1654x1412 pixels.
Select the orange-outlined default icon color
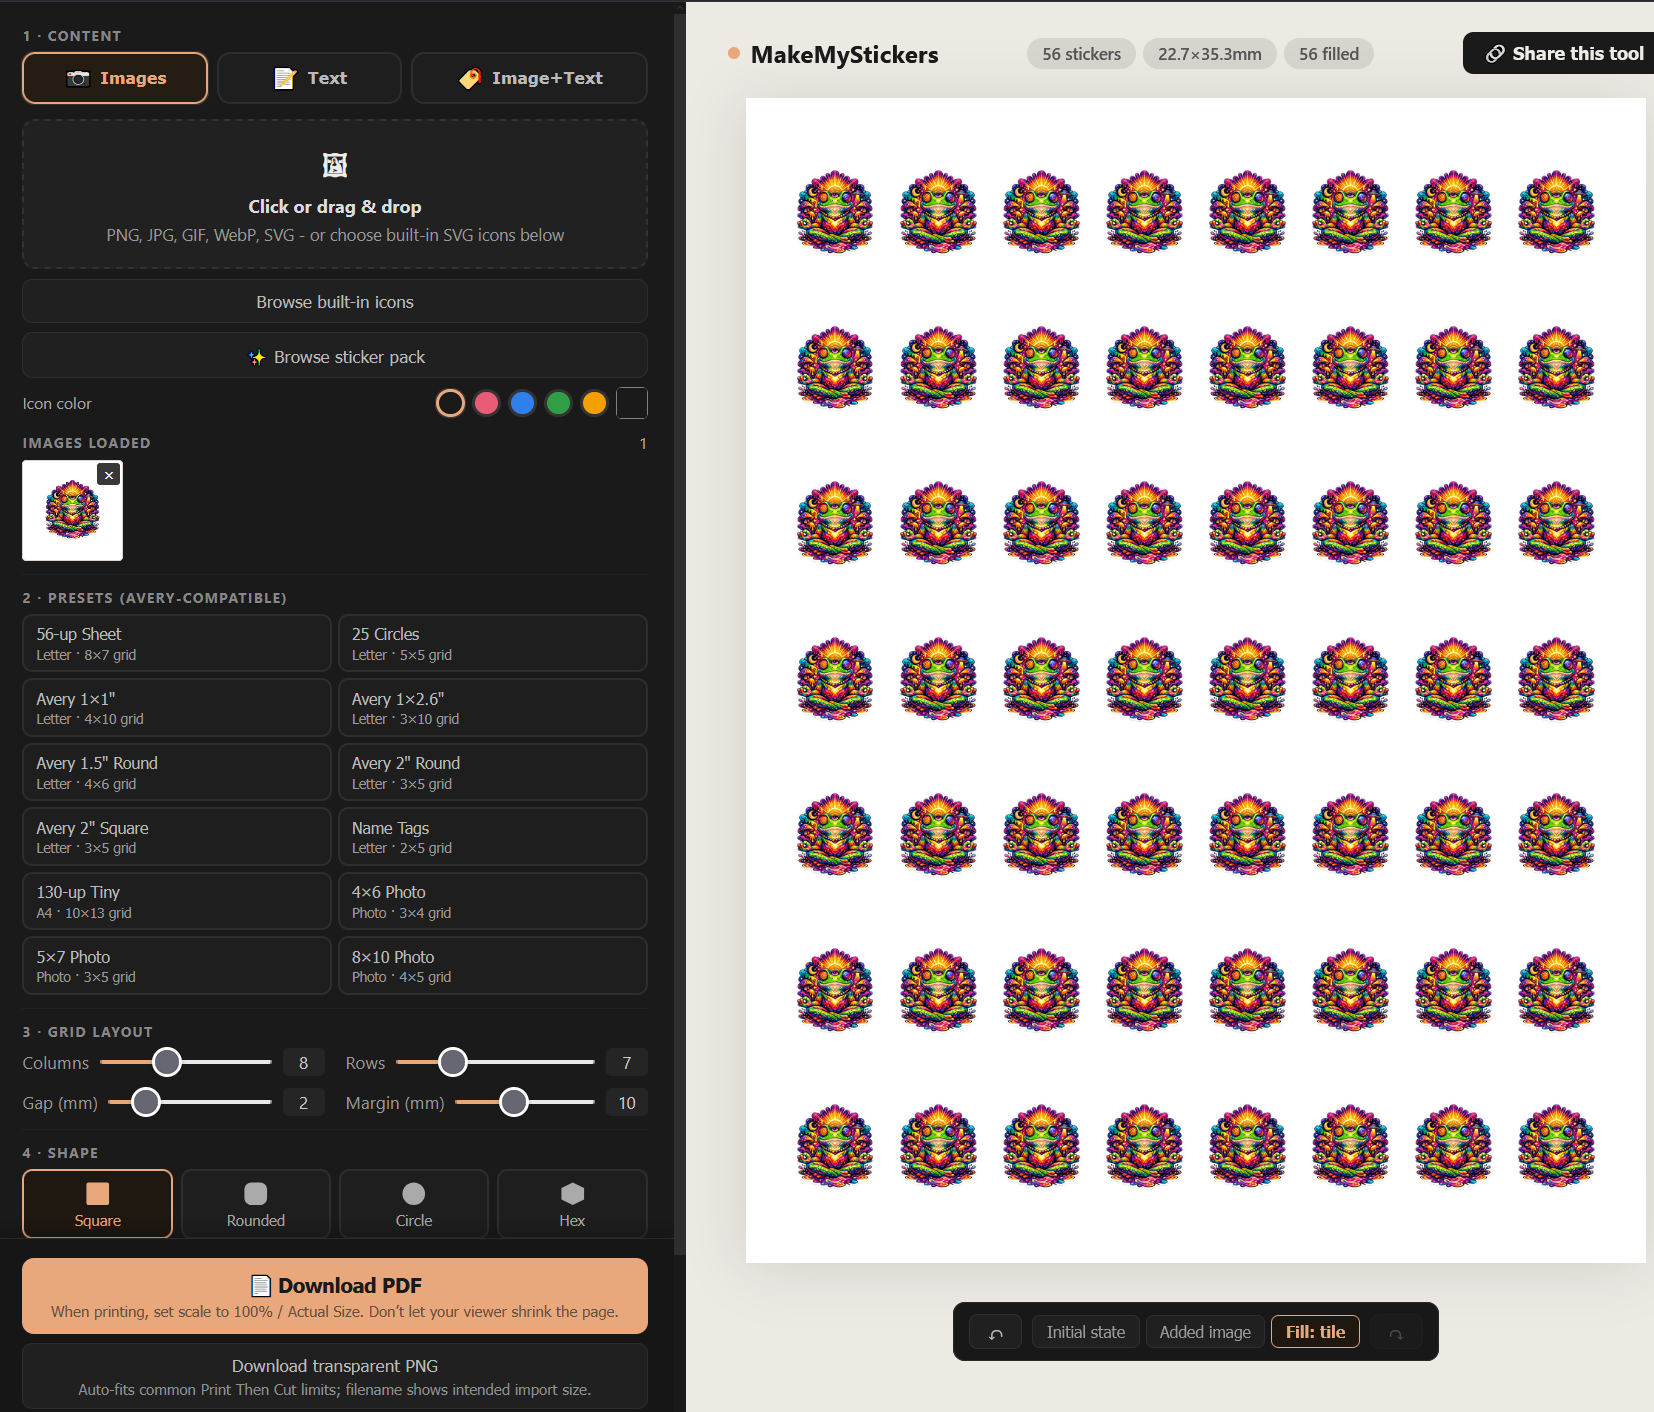click(450, 403)
